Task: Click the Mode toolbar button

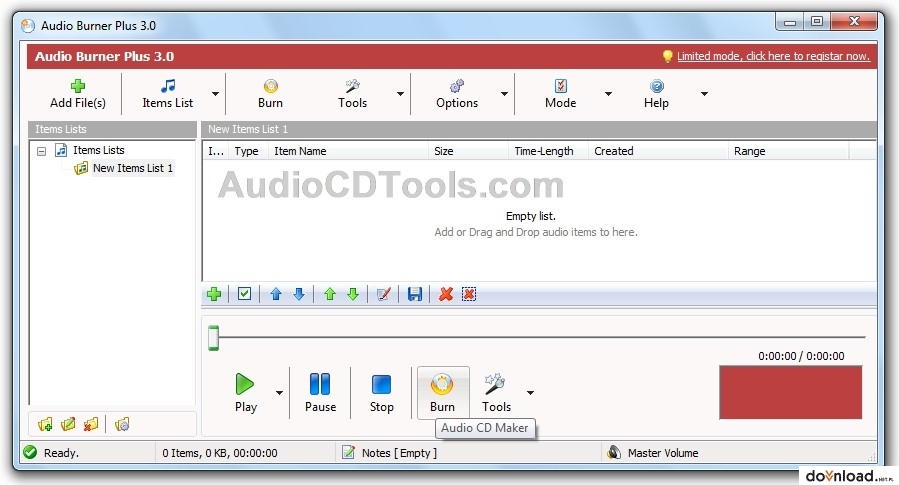Action: 560,94
